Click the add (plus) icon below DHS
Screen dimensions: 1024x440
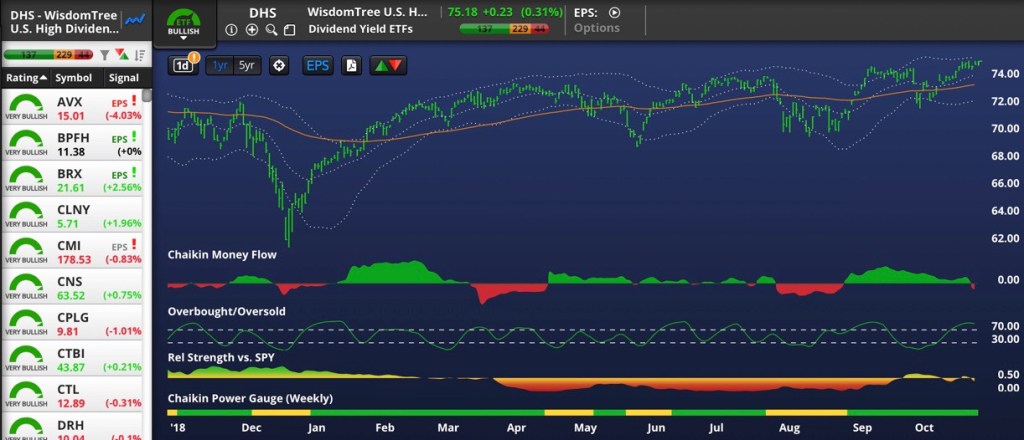coord(251,30)
